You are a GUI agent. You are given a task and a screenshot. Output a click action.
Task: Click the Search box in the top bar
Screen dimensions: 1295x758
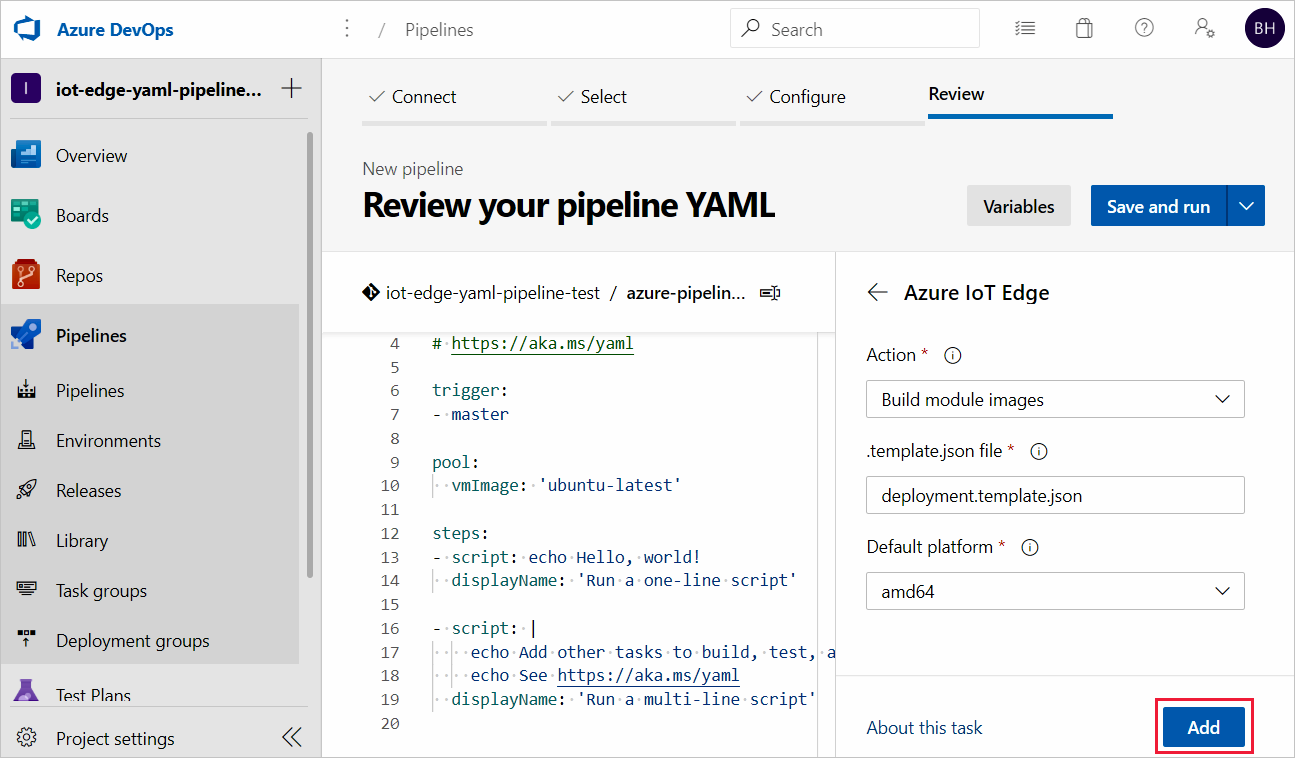click(x=854, y=28)
